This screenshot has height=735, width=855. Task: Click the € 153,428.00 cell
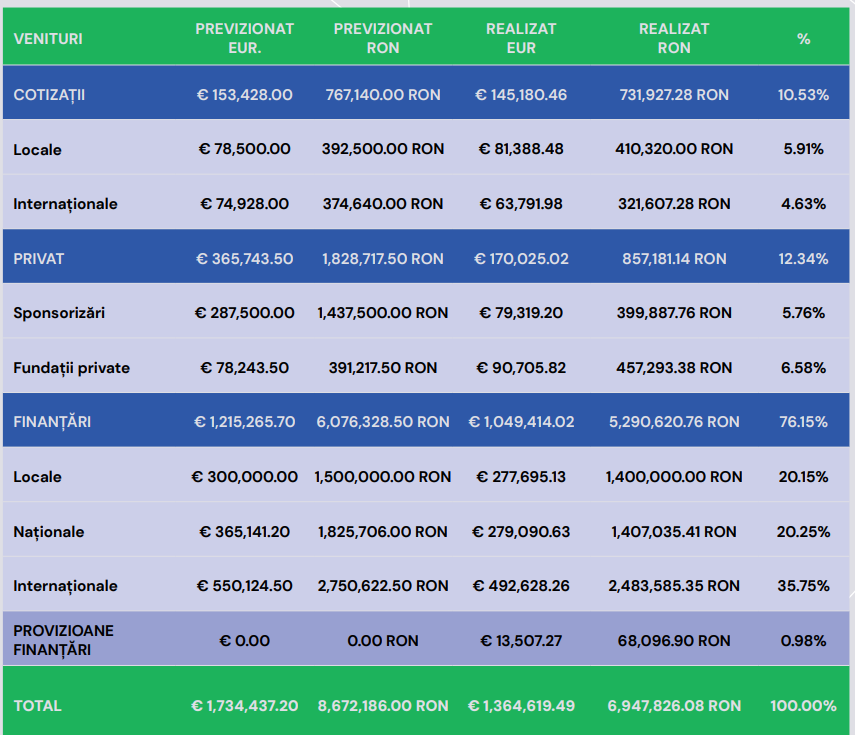click(245, 94)
